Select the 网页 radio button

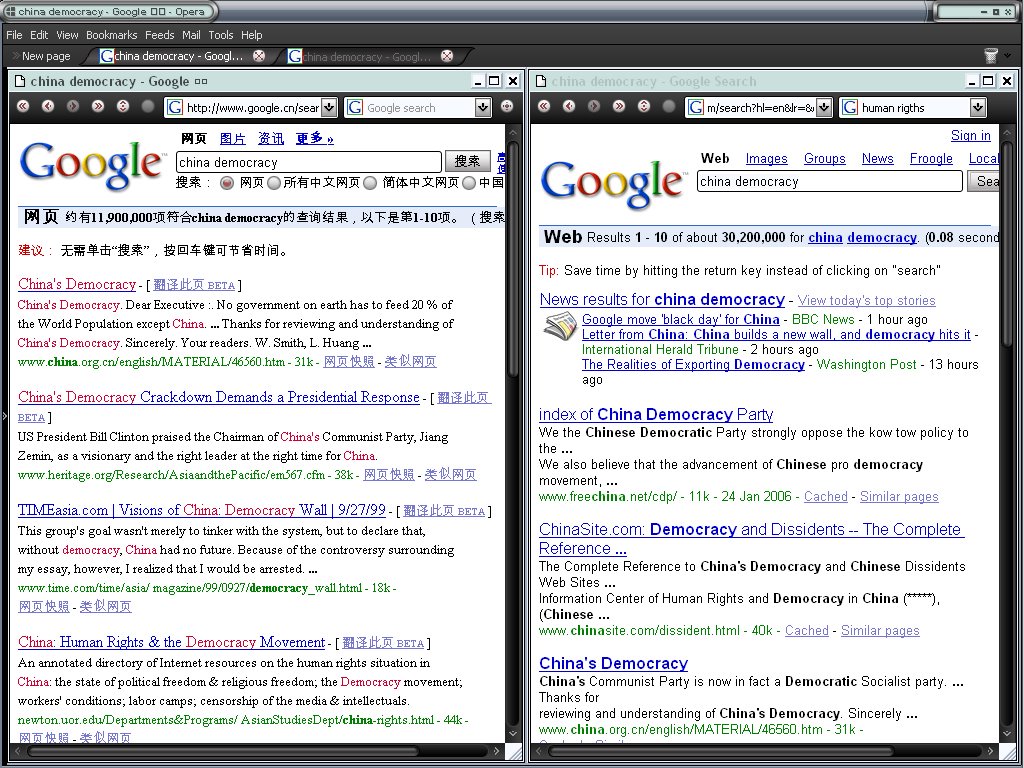coord(227,183)
